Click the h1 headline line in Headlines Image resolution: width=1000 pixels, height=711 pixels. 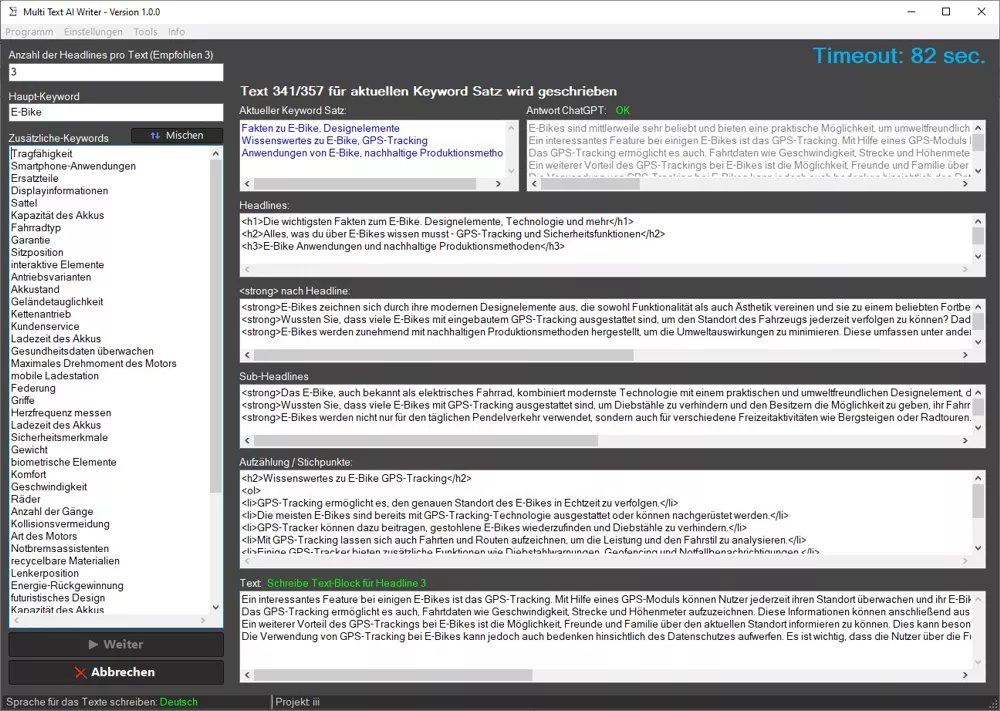pyautogui.click(x=437, y=222)
